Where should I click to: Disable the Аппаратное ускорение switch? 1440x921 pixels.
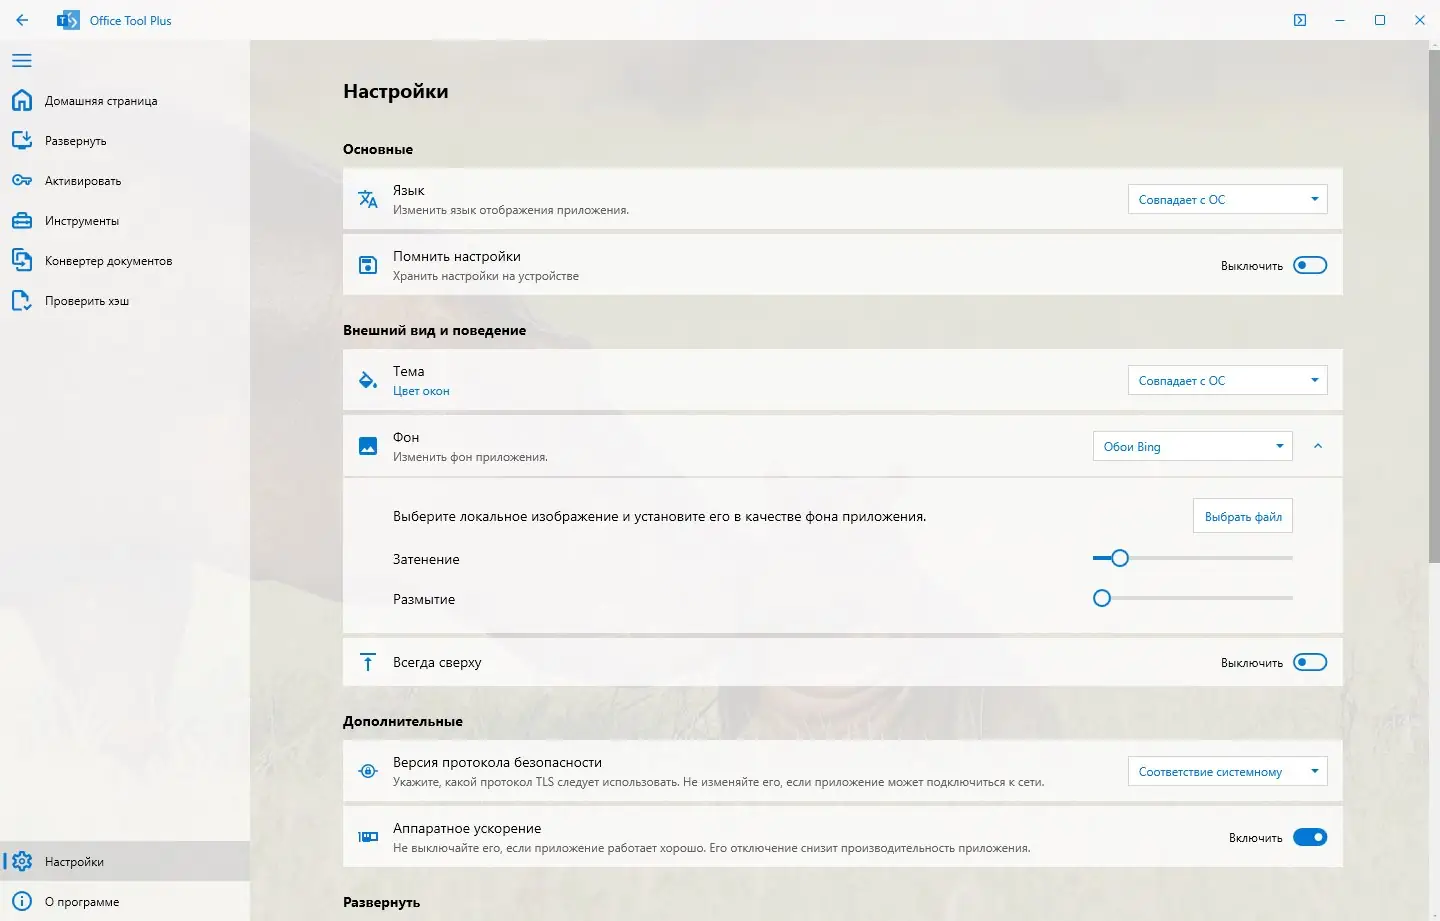(1309, 837)
